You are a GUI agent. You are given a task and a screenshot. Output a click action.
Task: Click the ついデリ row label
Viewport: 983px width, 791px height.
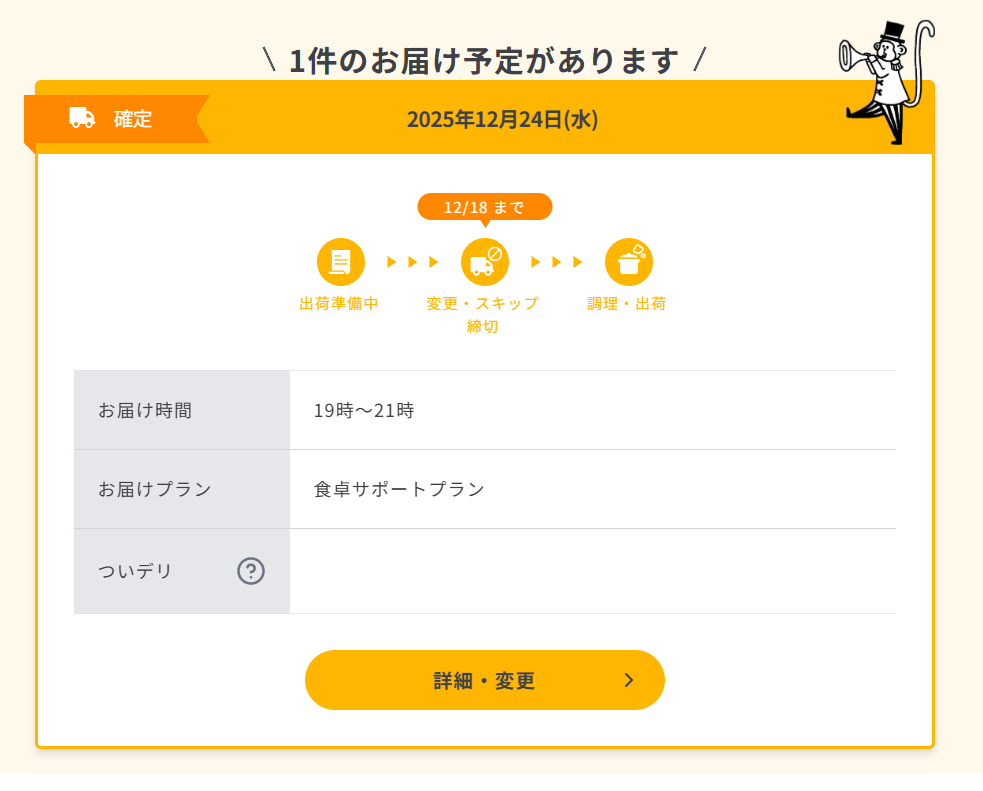136,571
